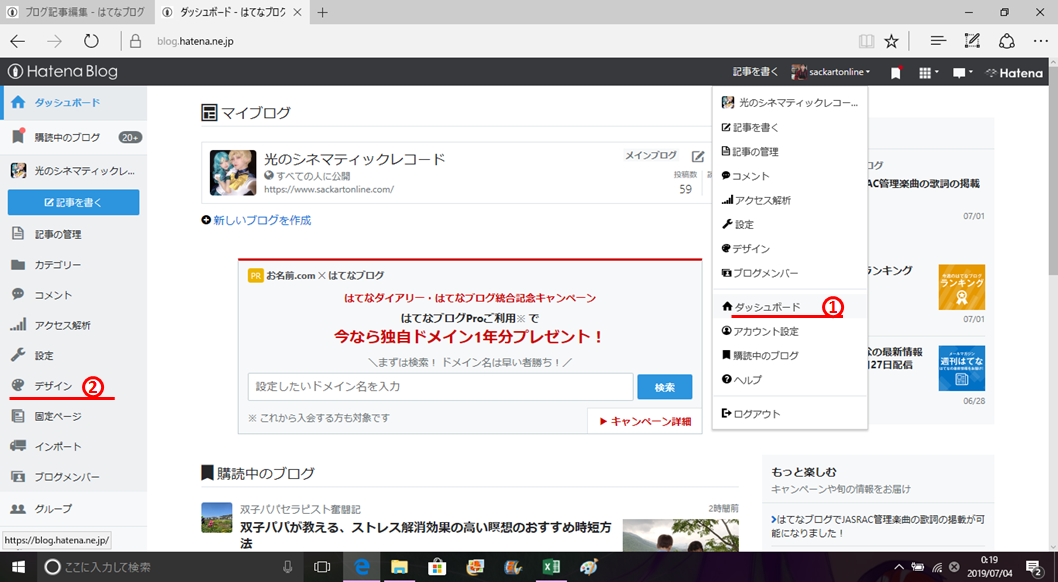Click the Hatena logo at top right

point(1013,73)
